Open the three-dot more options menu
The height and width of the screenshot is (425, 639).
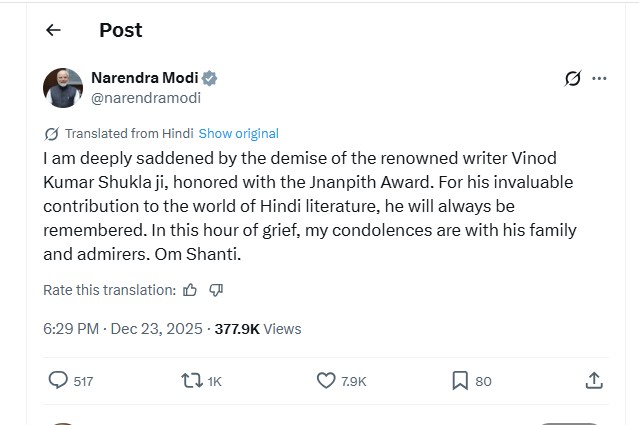point(599,78)
